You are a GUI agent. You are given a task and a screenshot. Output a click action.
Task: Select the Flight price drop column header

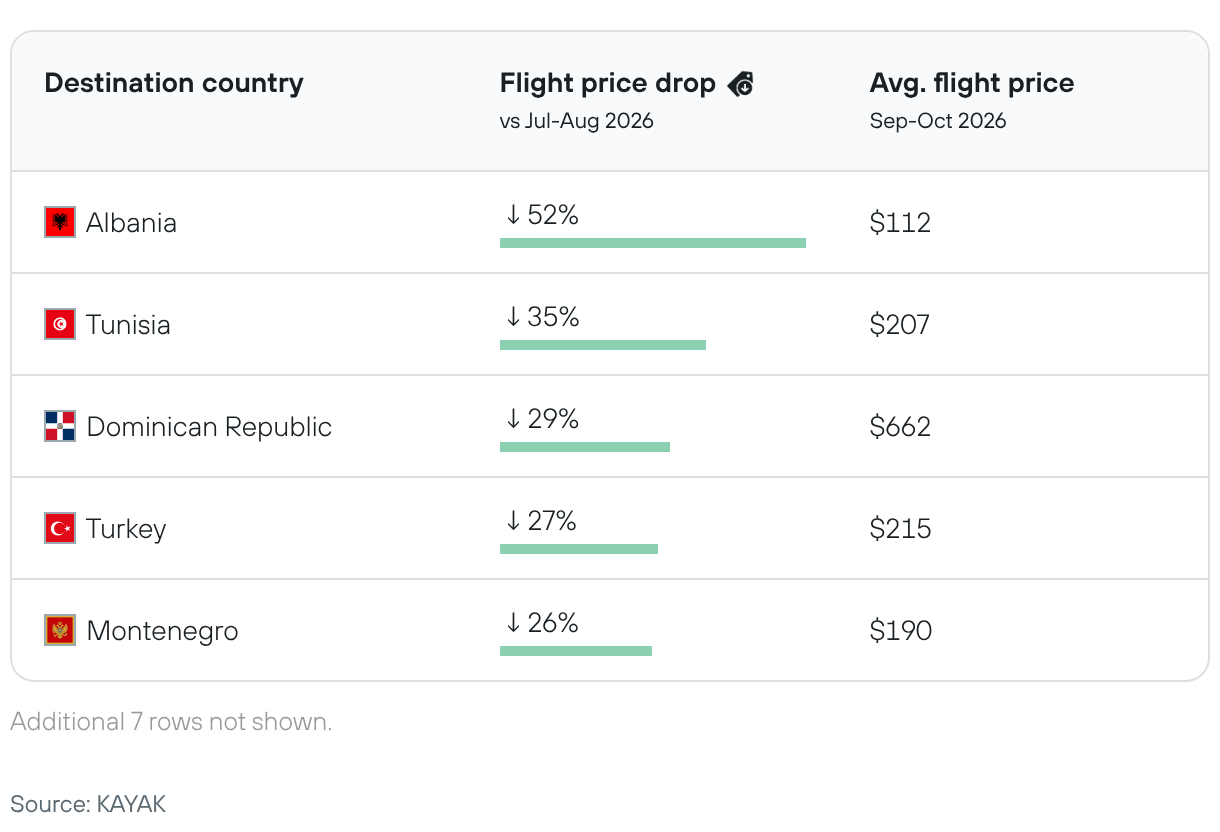(608, 83)
